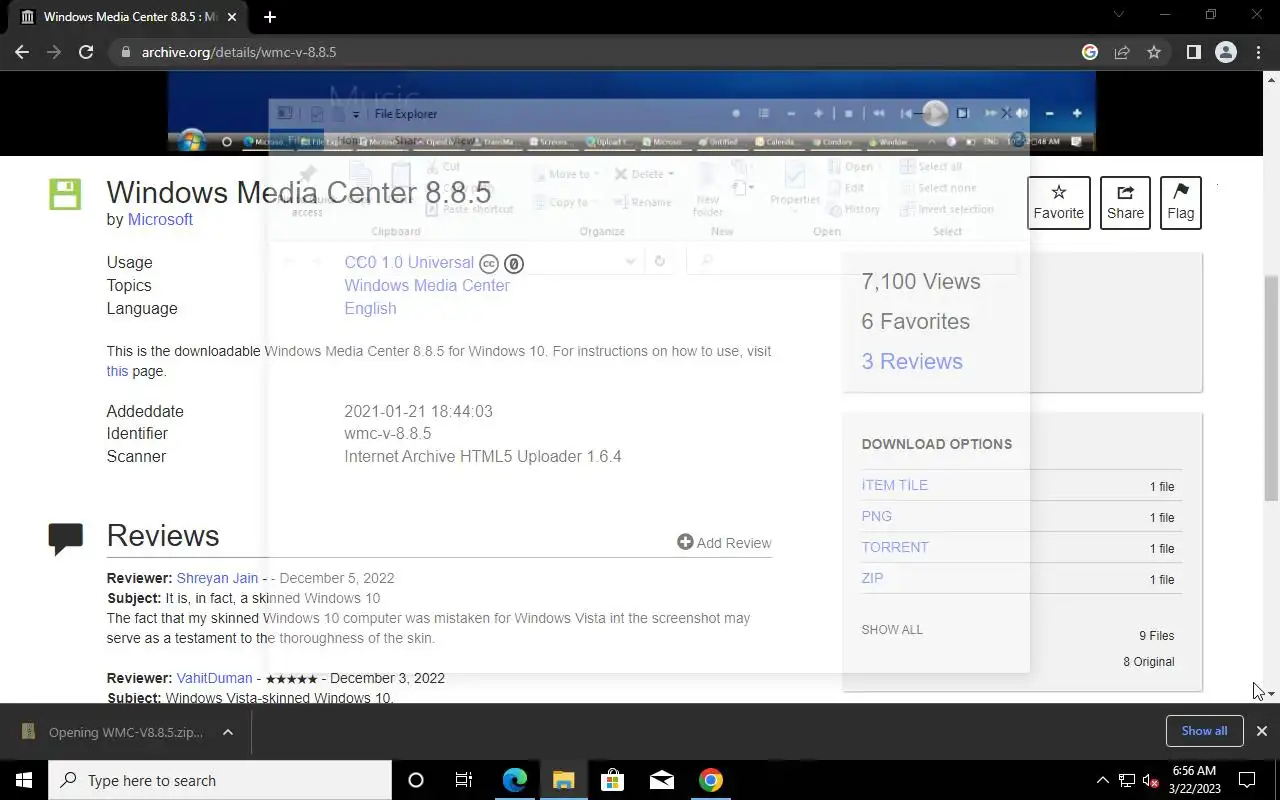Bookmark this page with star icon
1280x800 pixels.
[1154, 52]
